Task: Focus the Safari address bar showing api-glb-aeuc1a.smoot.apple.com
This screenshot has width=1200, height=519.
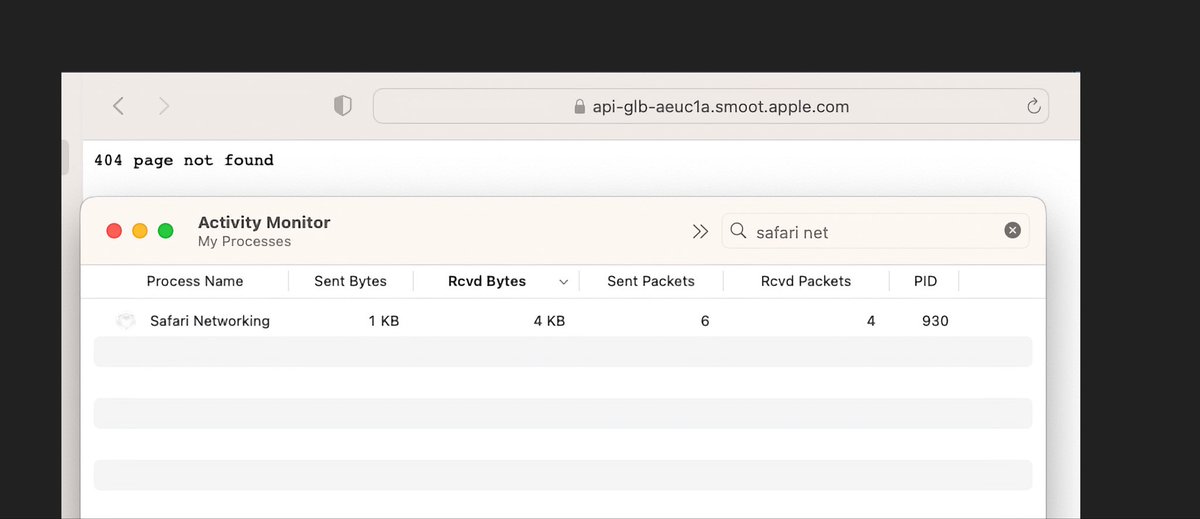Action: click(x=711, y=106)
